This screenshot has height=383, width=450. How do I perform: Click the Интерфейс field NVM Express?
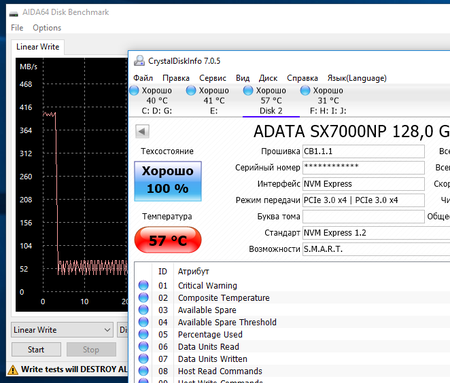click(363, 184)
